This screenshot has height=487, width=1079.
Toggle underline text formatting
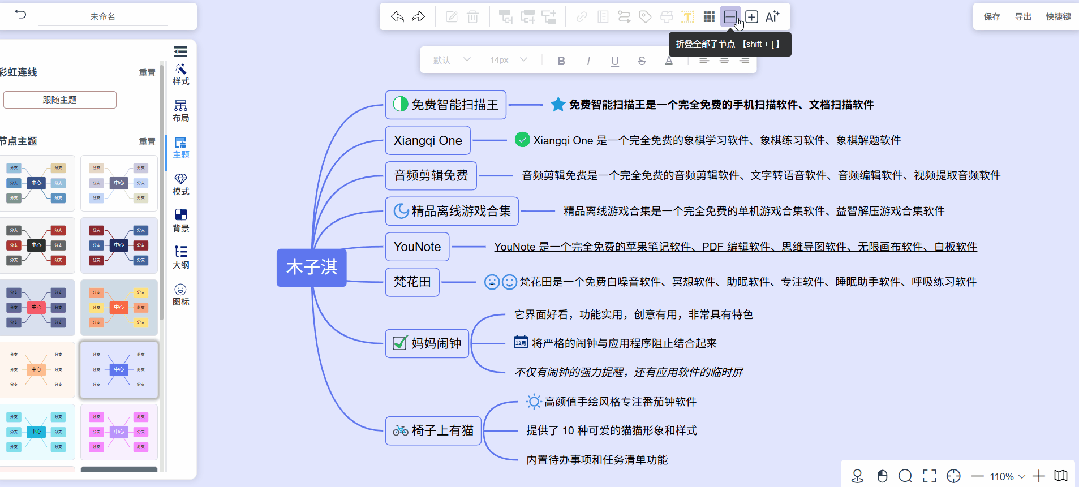[x=615, y=61]
